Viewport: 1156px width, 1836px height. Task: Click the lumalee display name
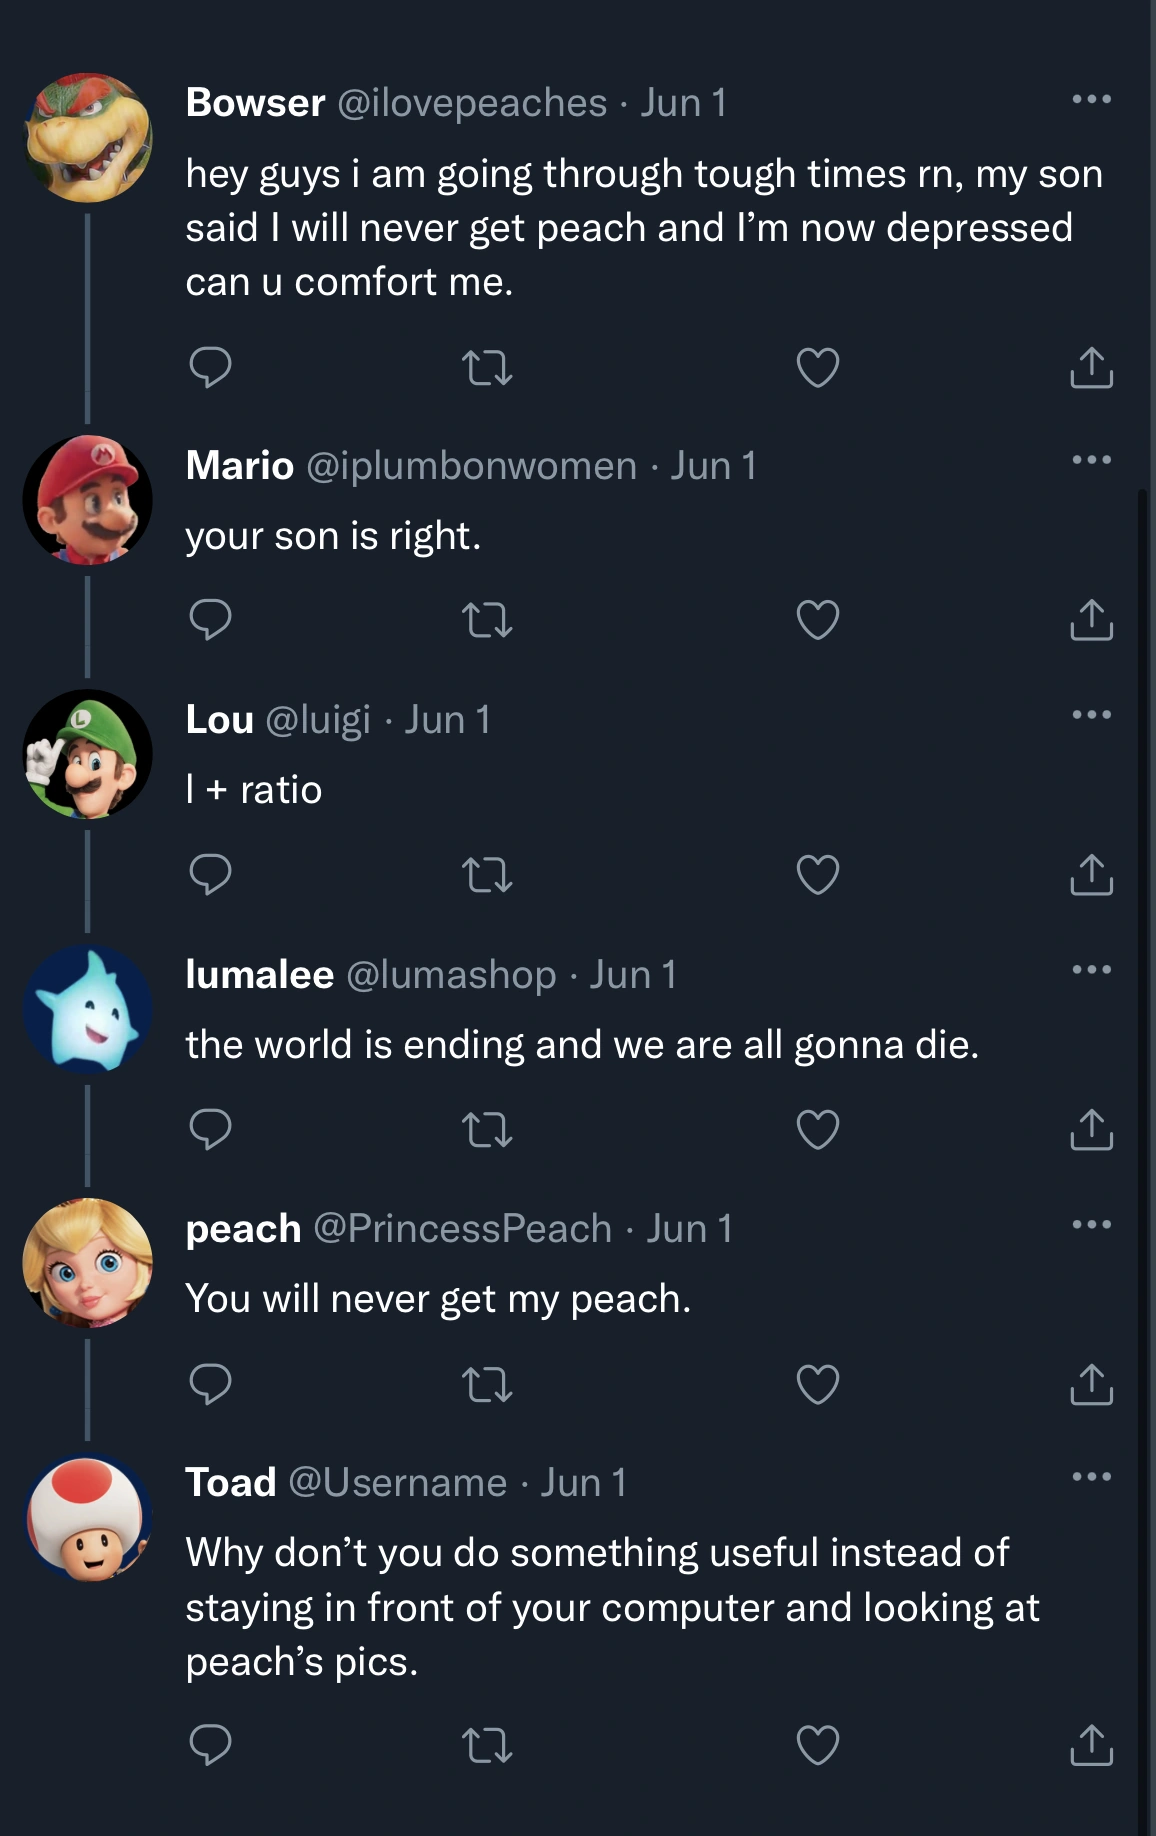259,974
